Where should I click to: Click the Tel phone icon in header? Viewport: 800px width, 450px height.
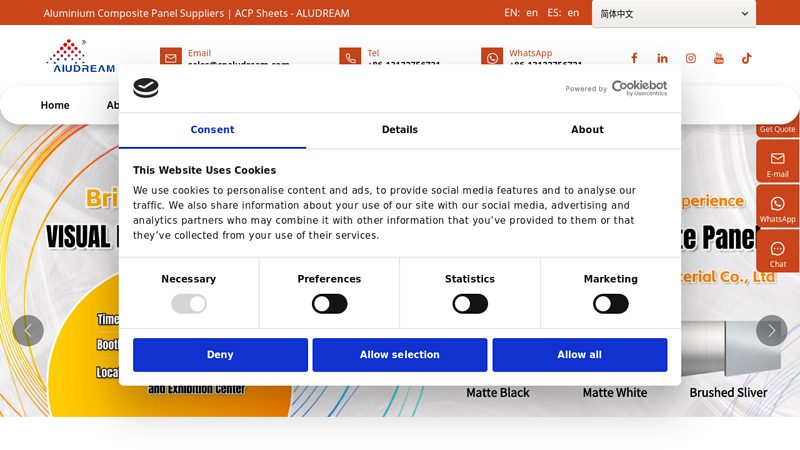(x=350, y=56)
